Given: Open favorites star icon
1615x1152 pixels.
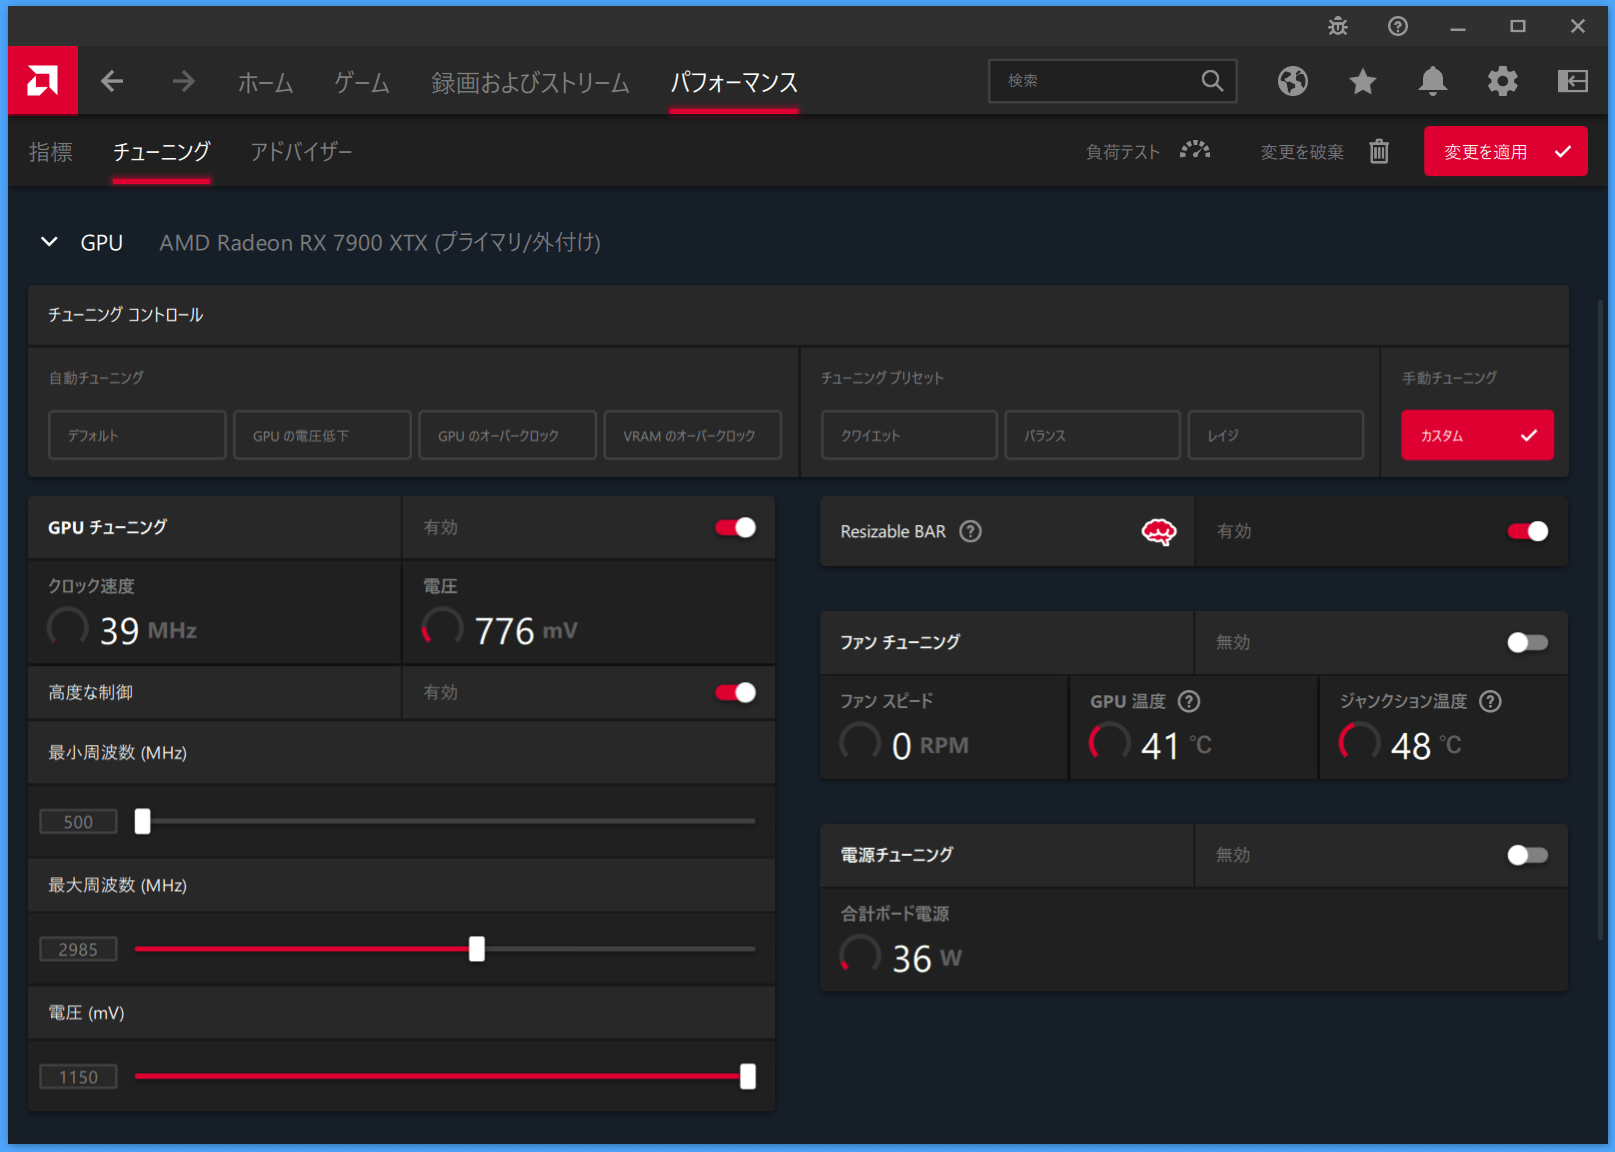Looking at the screenshot, I should 1363,81.
